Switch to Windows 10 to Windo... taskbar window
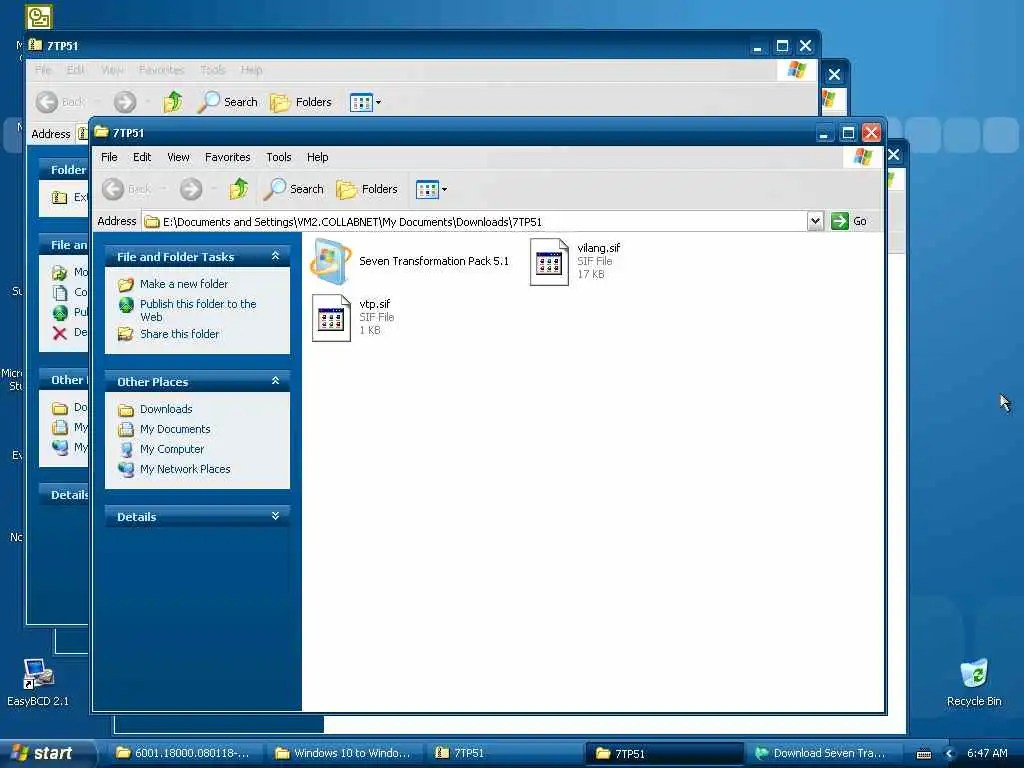 coord(344,753)
